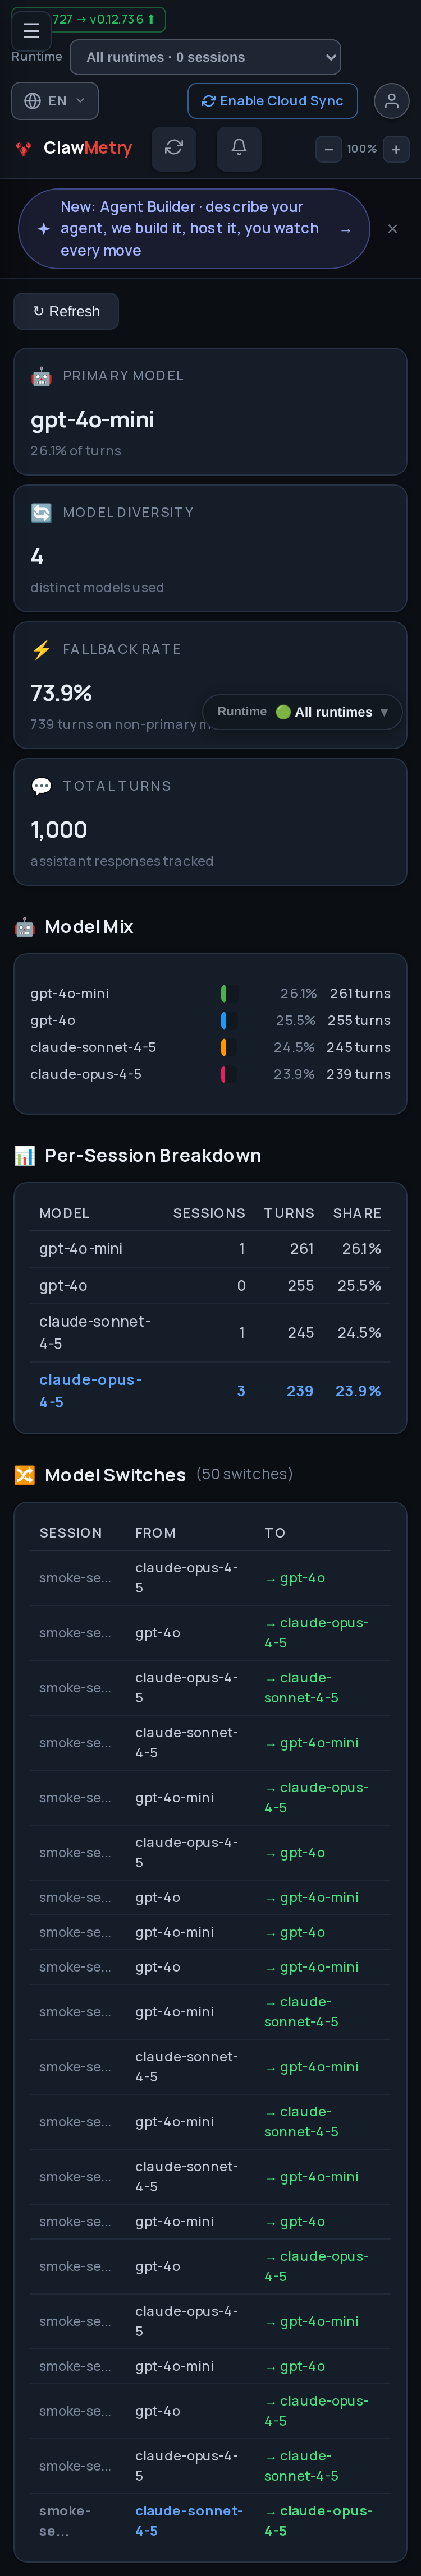
Task: Open the Primary Model card
Action: point(210,411)
